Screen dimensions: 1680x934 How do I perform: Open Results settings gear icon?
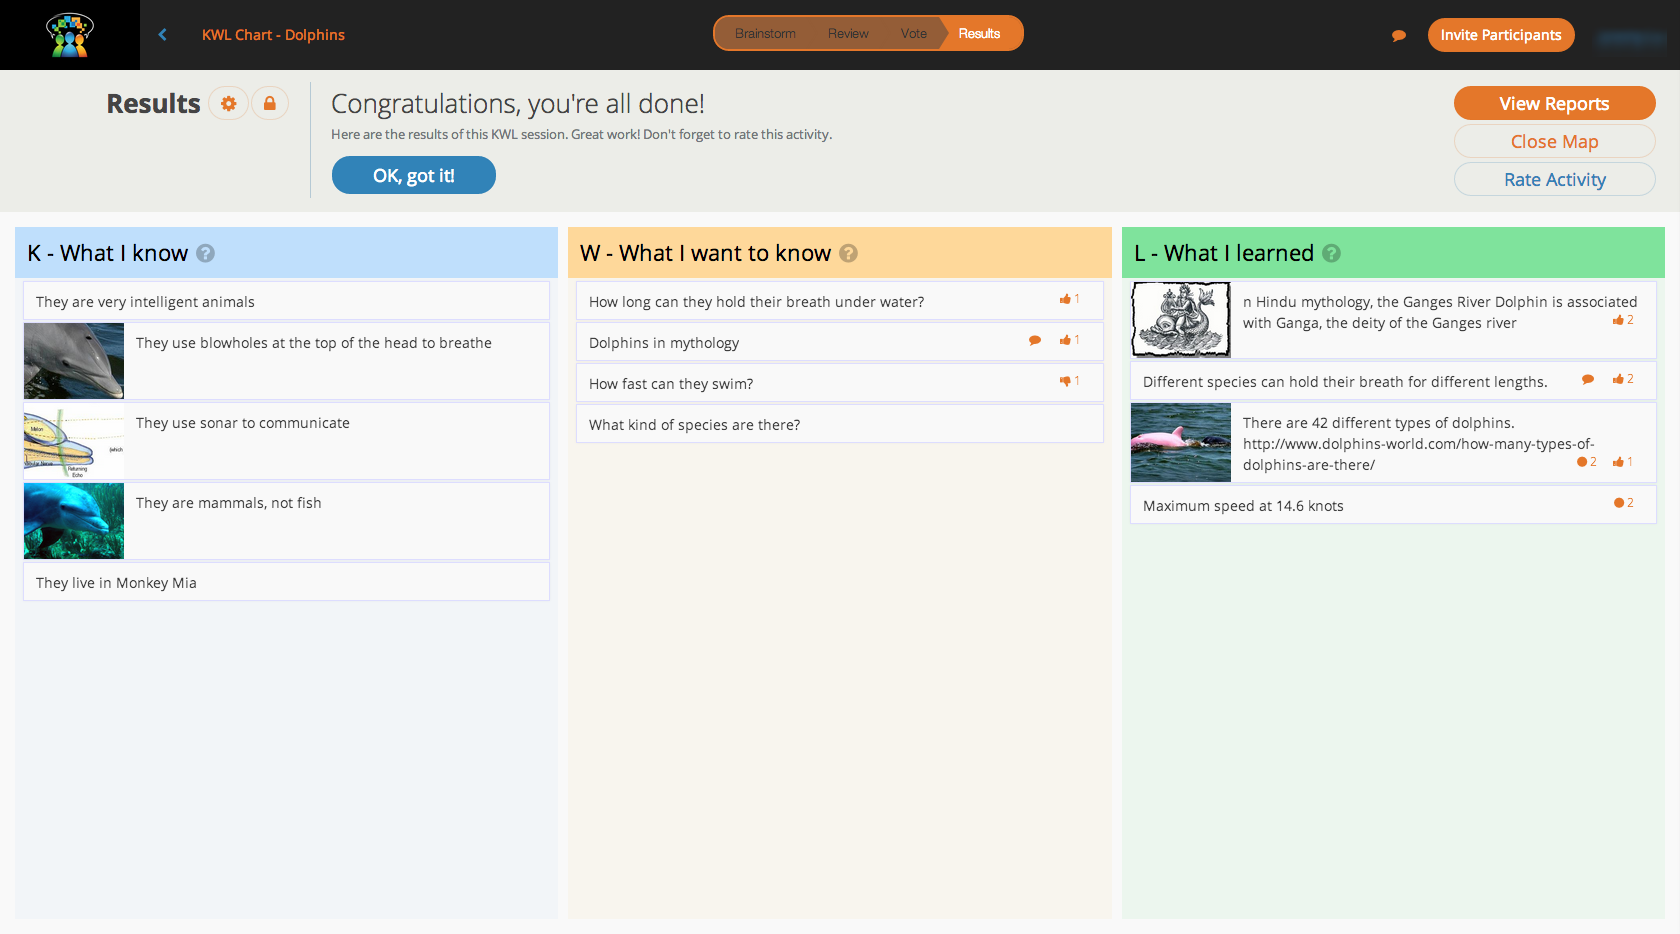[229, 103]
